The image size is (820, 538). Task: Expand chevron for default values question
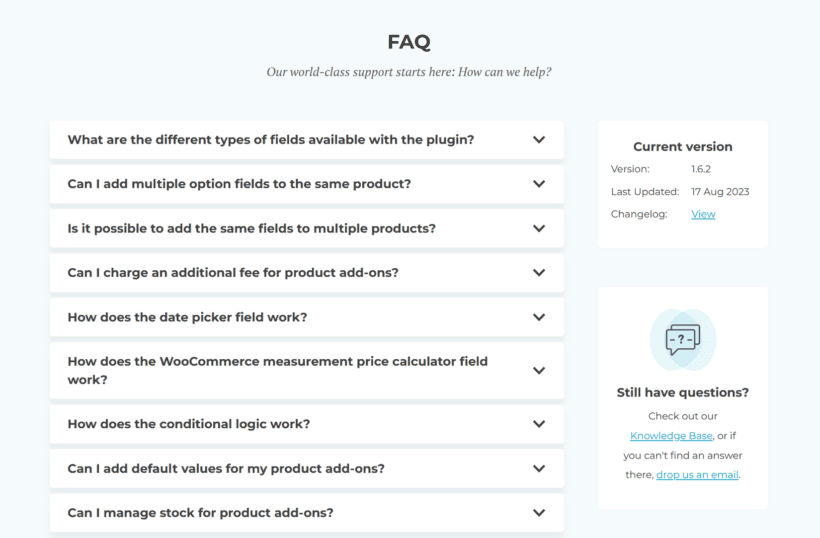(x=539, y=468)
